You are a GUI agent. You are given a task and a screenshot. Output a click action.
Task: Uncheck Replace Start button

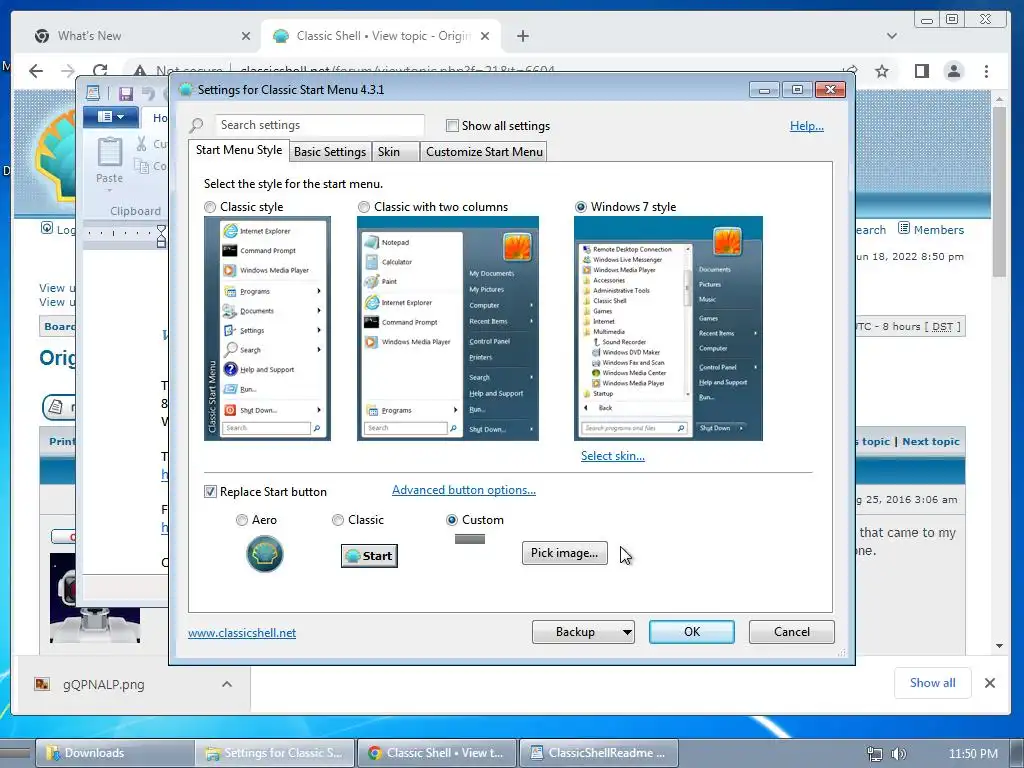coord(210,492)
